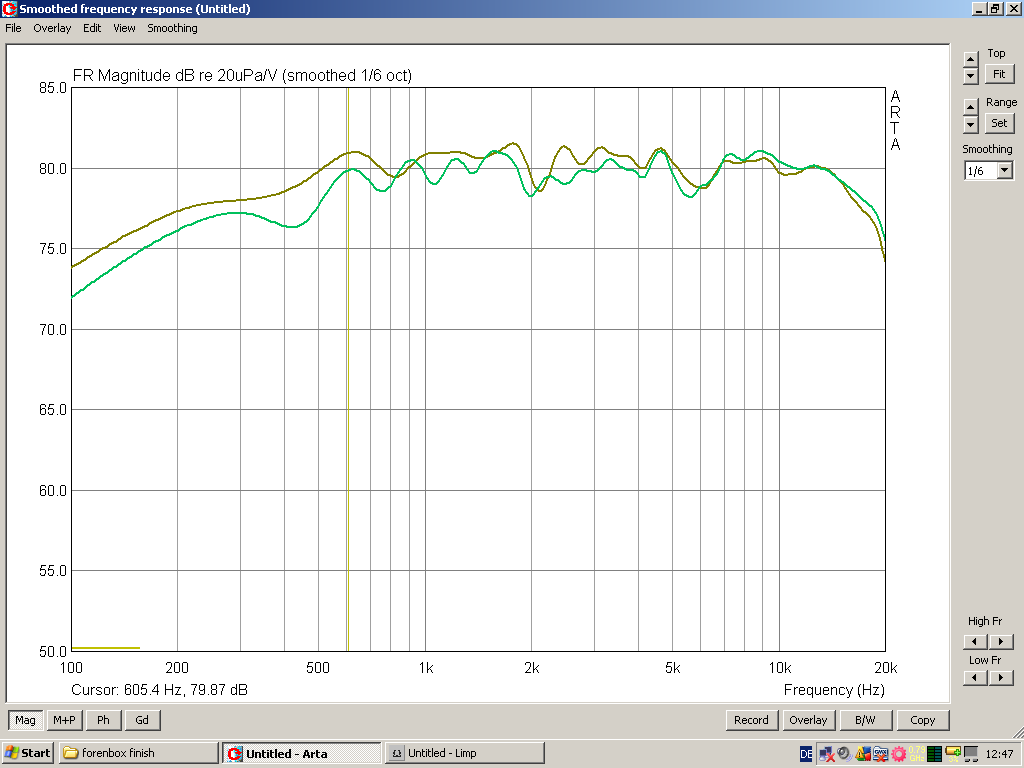Click the Top down arrow stepper
The image size is (1024, 768).
point(970,75)
